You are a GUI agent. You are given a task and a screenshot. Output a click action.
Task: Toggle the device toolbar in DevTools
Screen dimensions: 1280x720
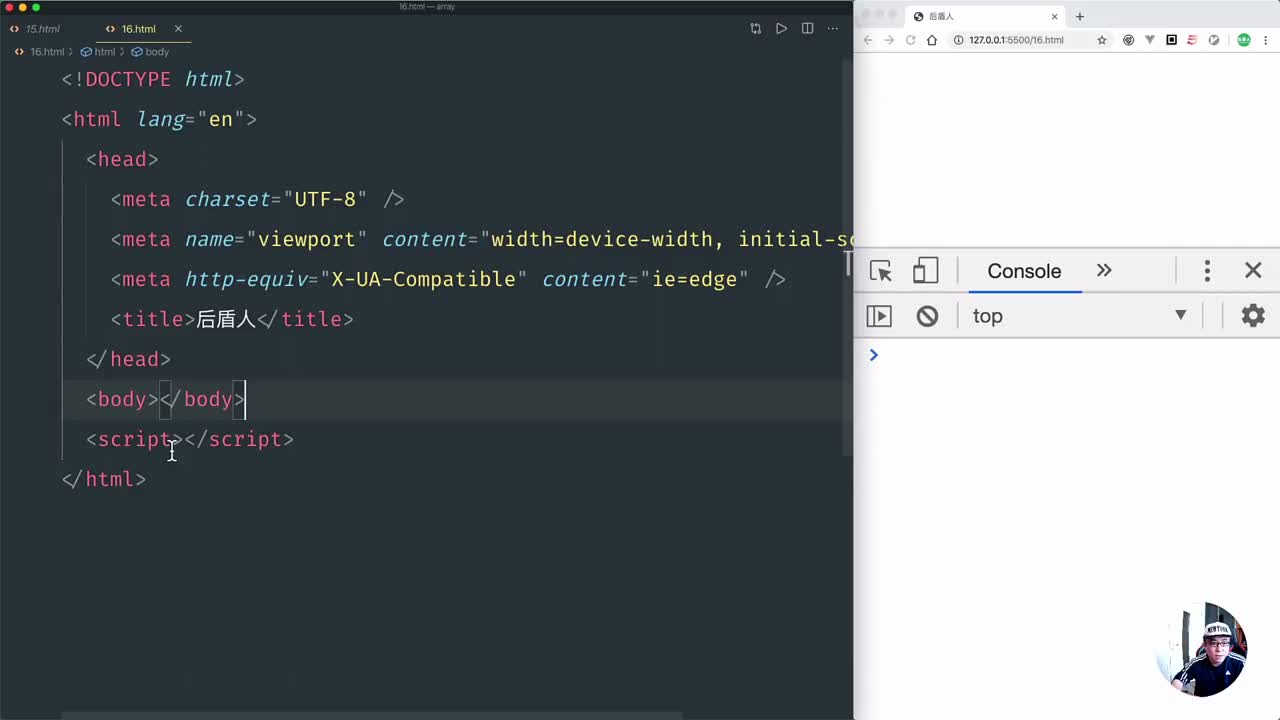(x=926, y=271)
